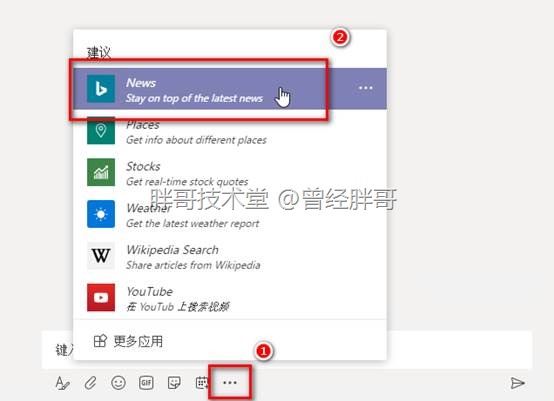The height and width of the screenshot is (401, 554).
Task: Click the more messaging extensions ellipsis
Action: coord(230,383)
